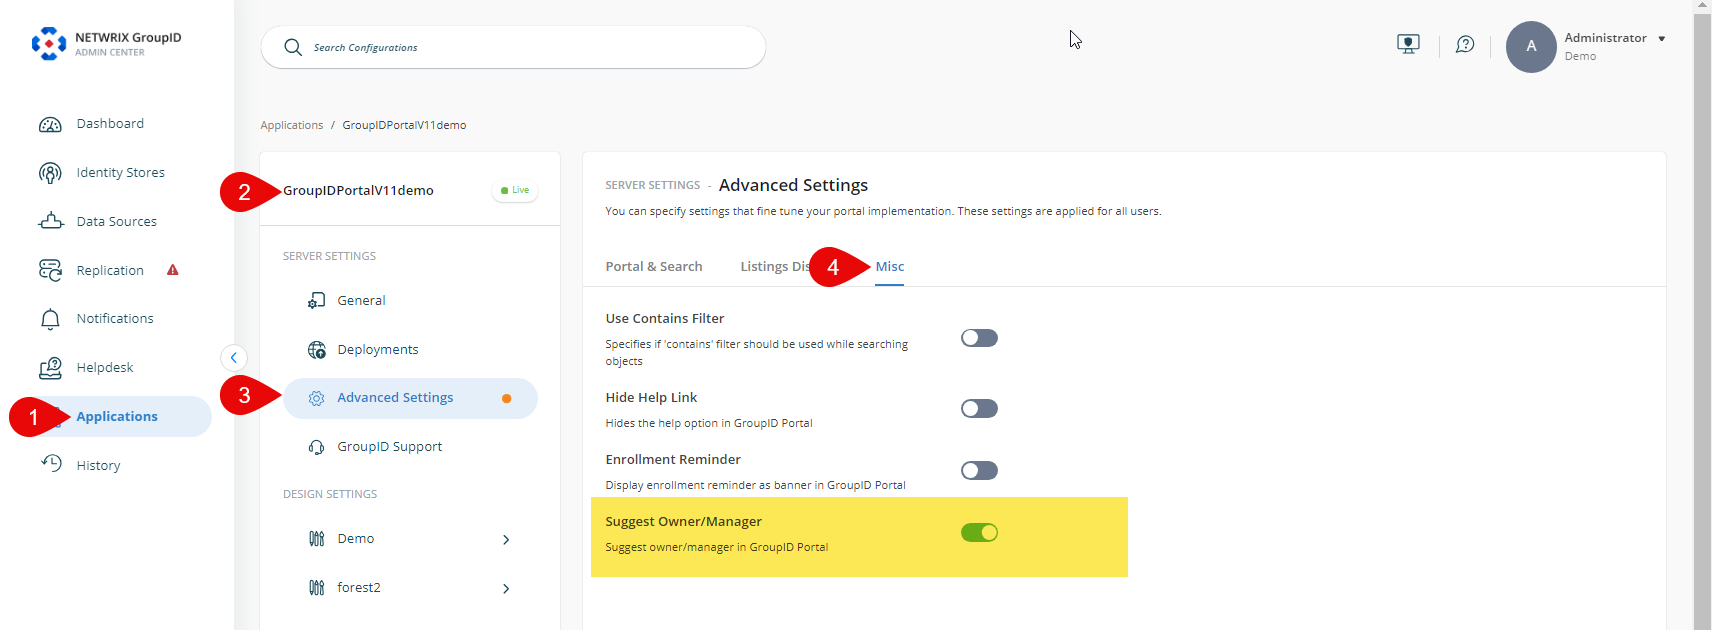
Task: Open GroupID Support settings
Action: tap(389, 447)
